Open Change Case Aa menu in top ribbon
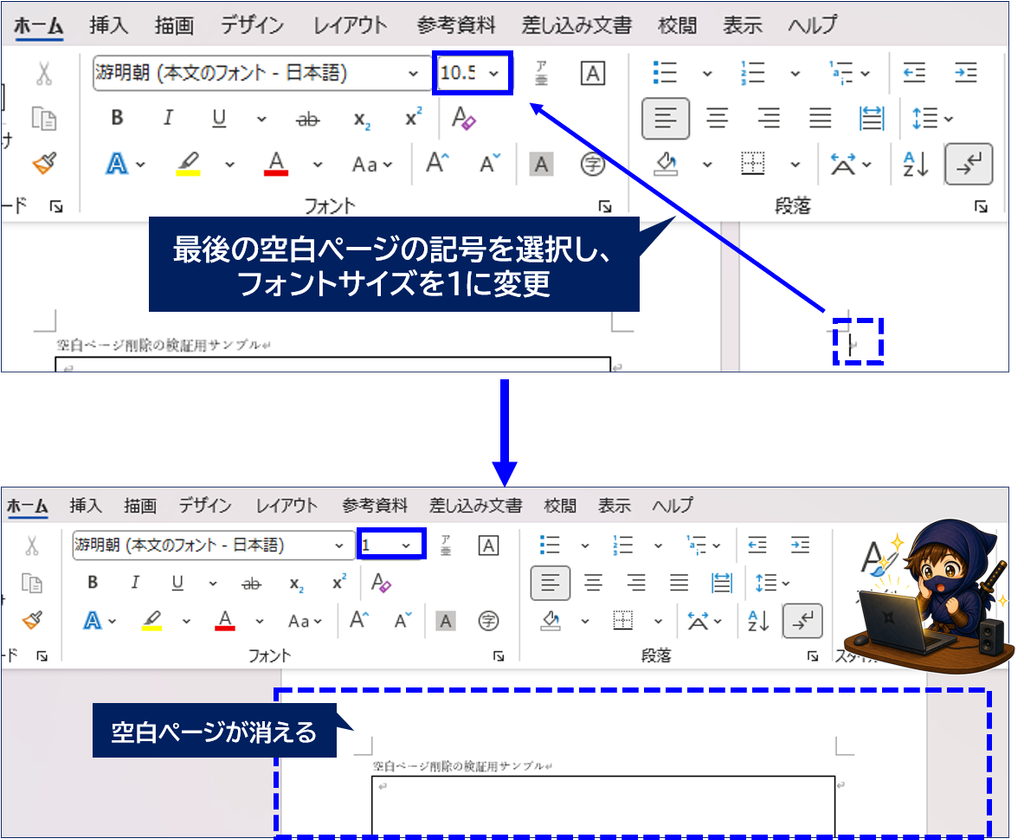1024x840 pixels. coord(372,164)
